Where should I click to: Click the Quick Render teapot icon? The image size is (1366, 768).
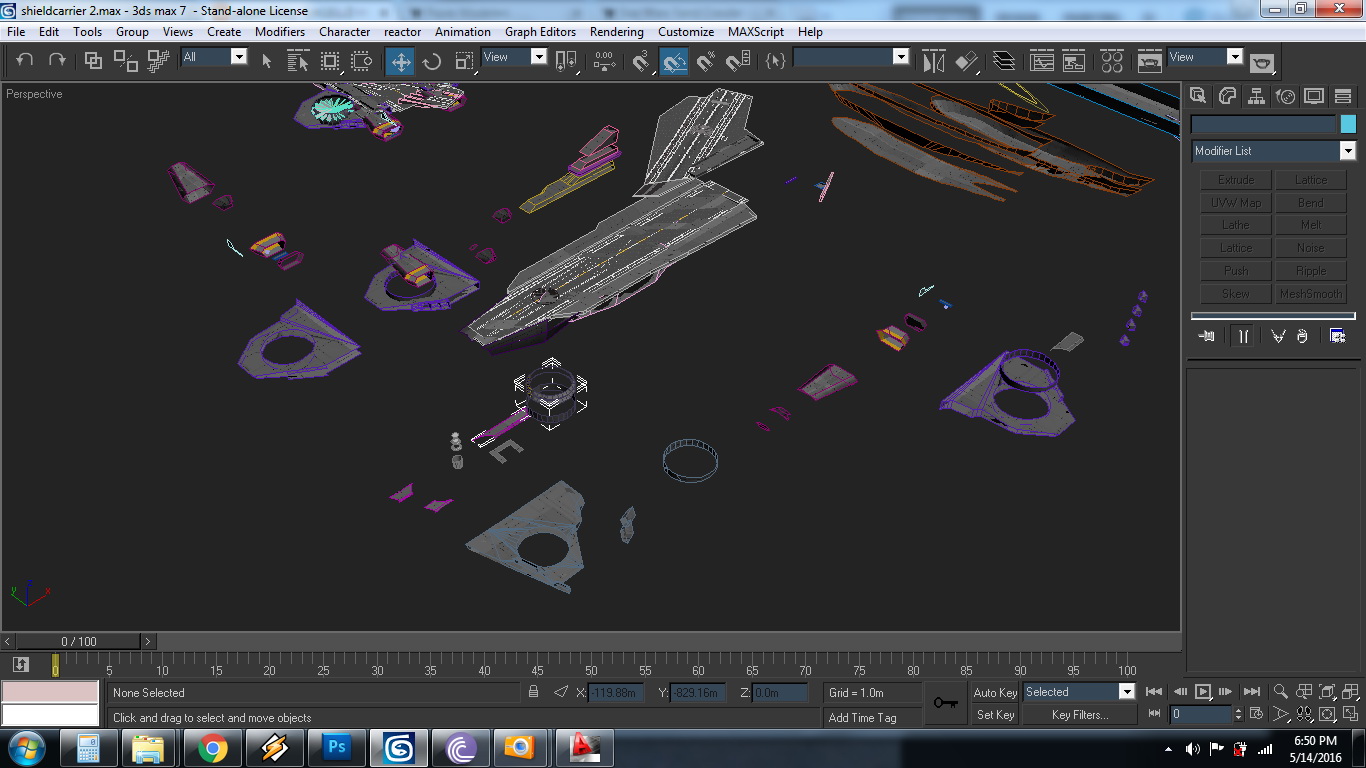[x=1262, y=62]
